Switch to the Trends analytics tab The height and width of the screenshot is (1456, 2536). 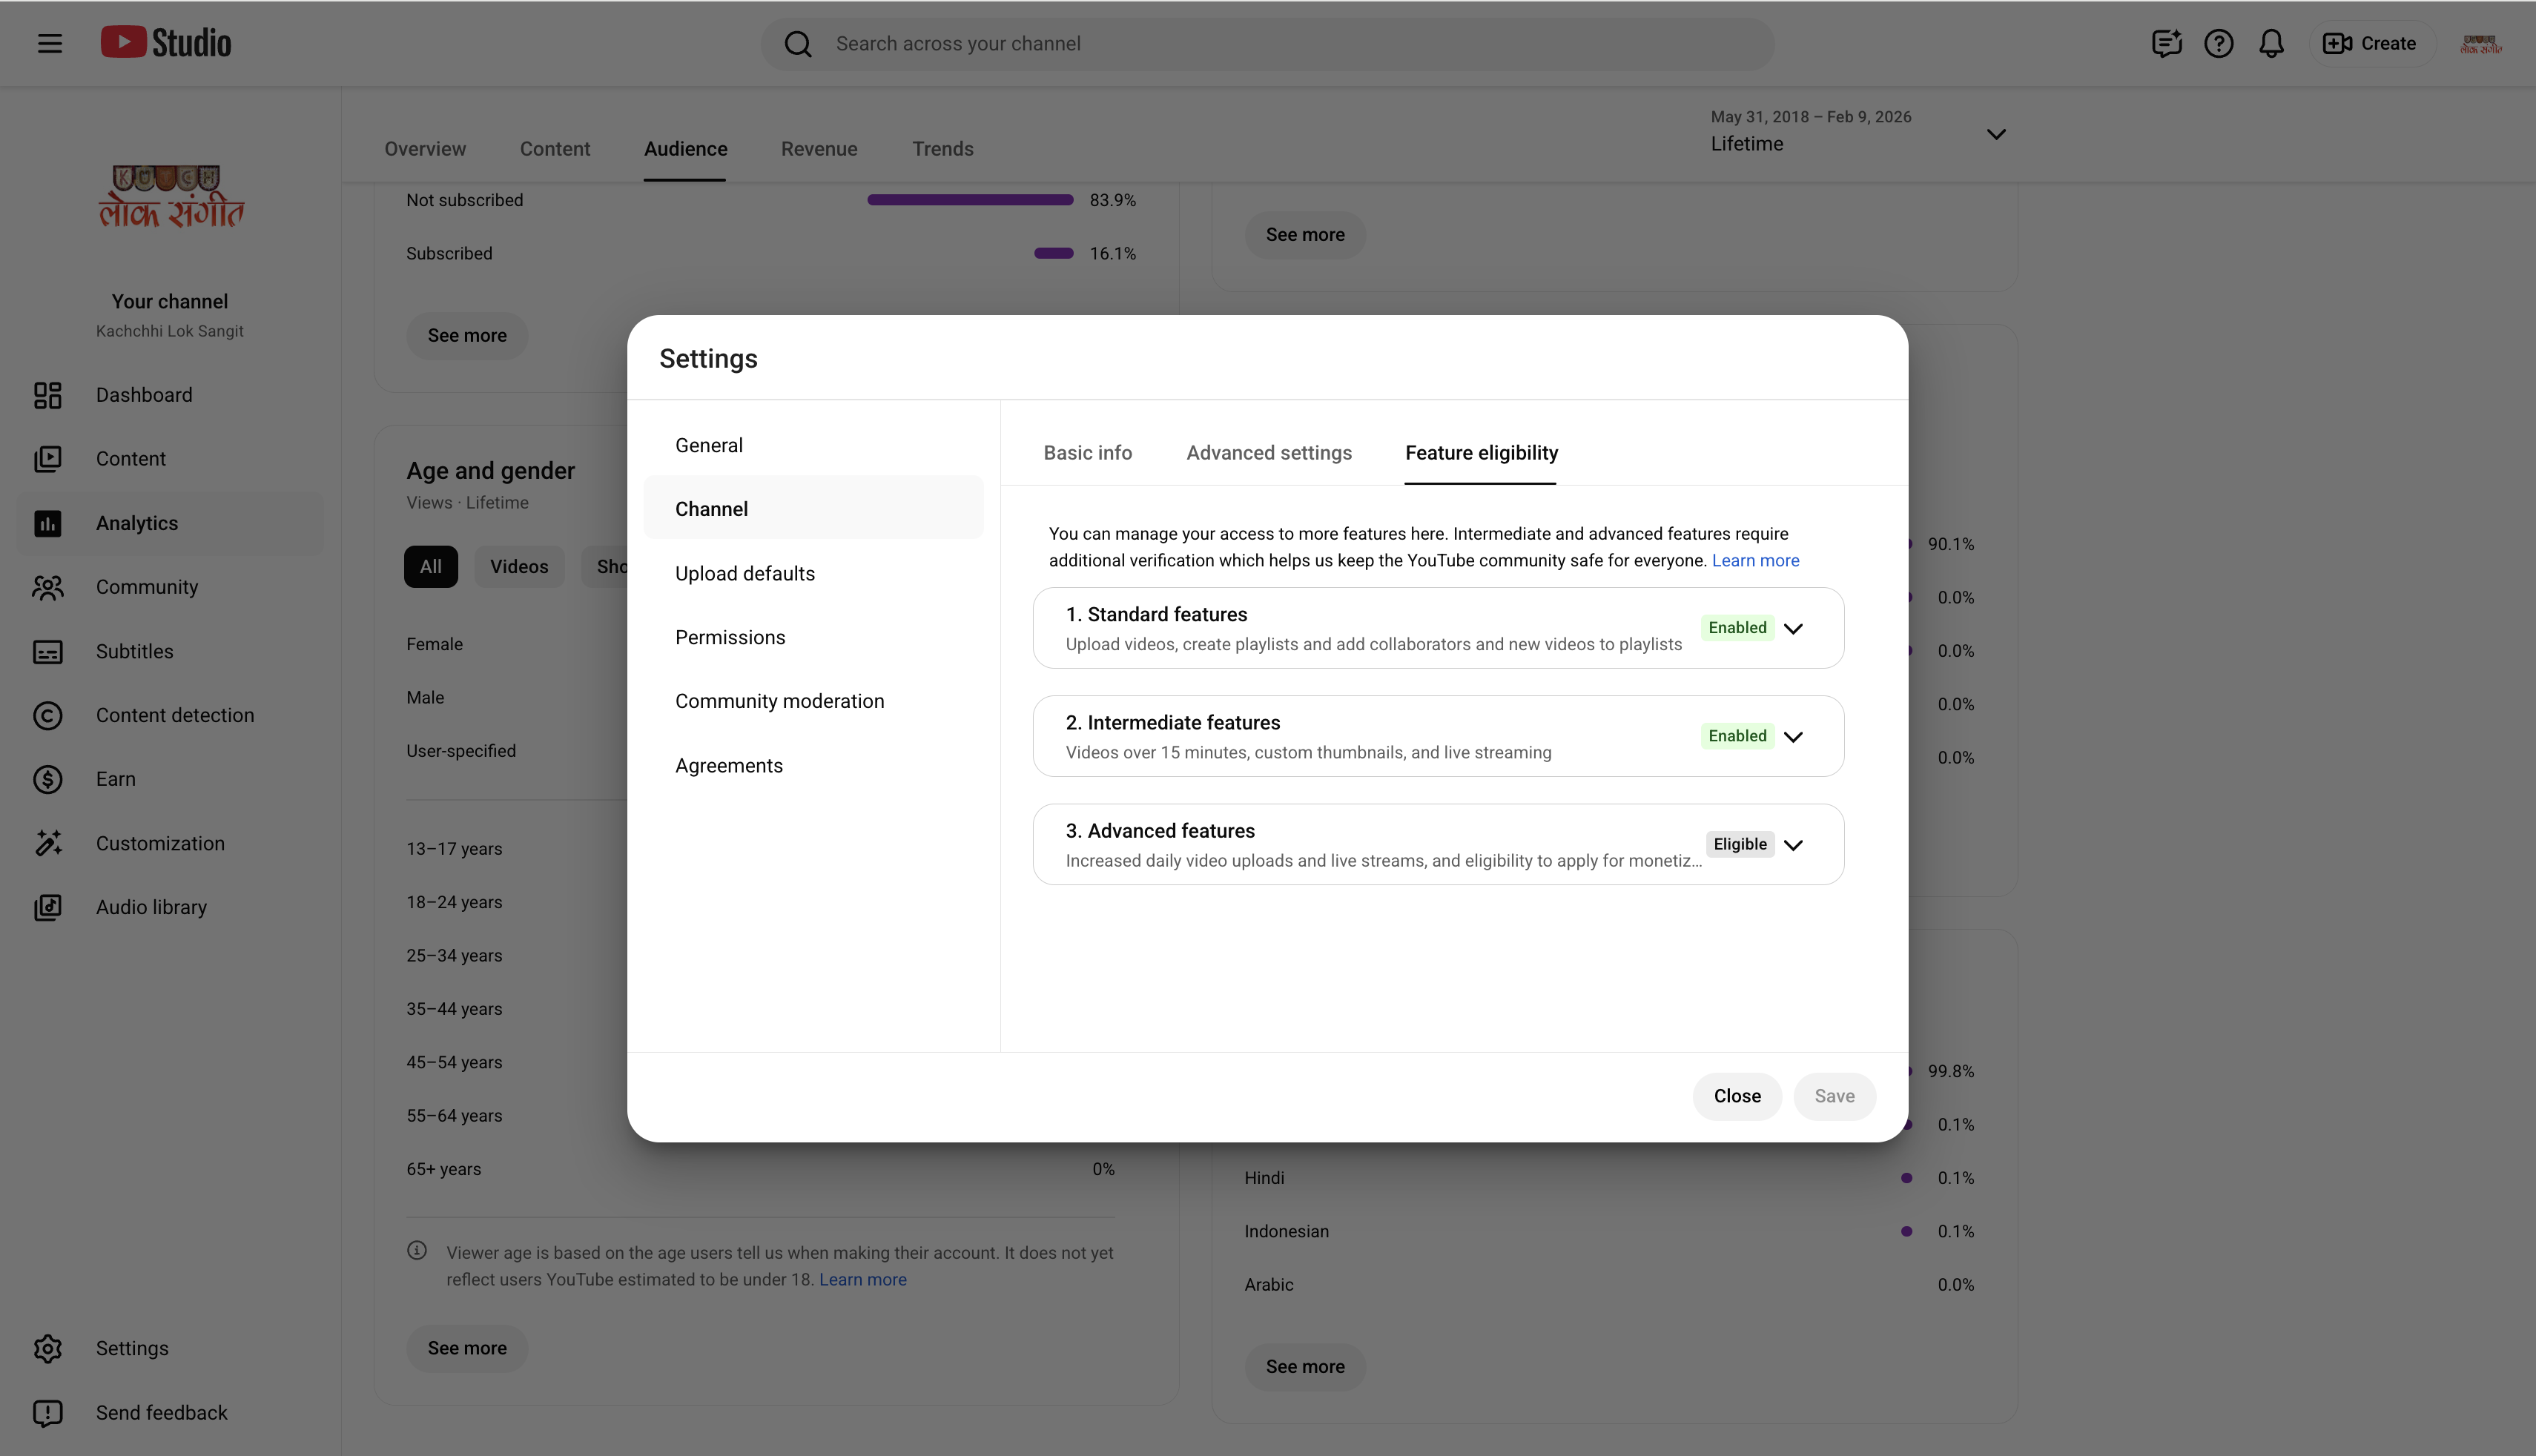click(x=943, y=149)
